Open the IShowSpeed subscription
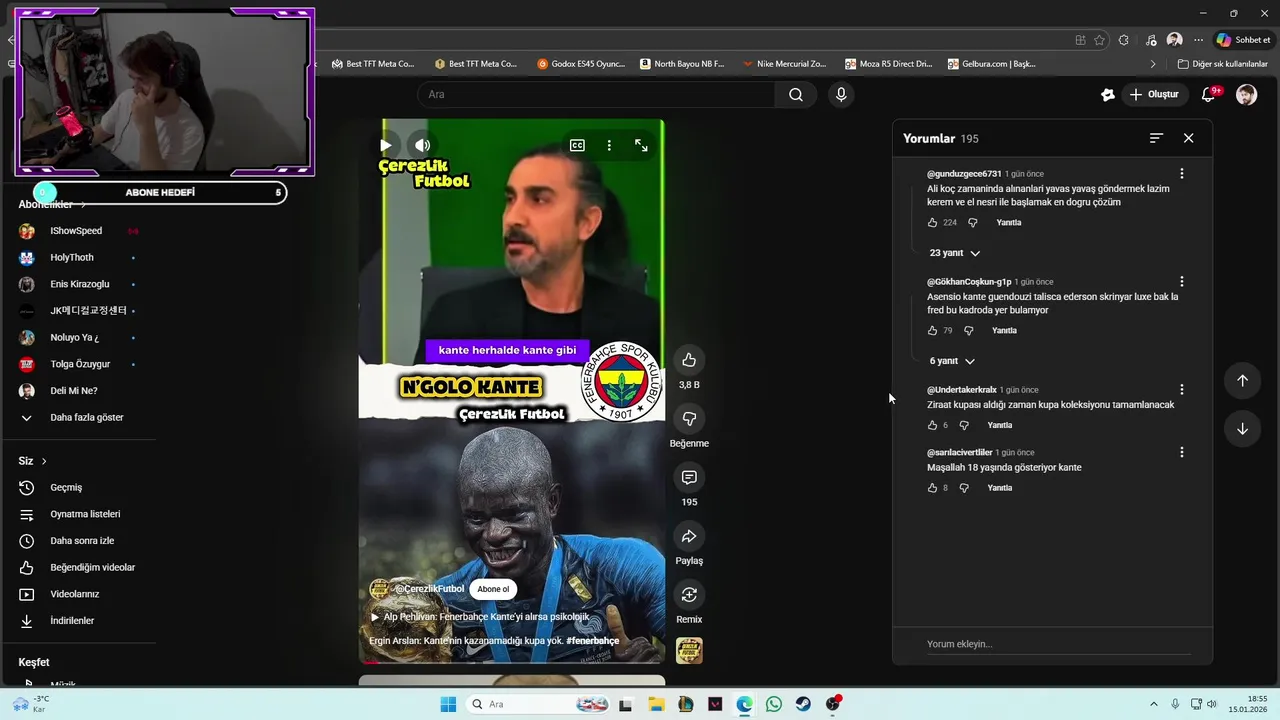1280x720 pixels. pyautogui.click(x=78, y=231)
